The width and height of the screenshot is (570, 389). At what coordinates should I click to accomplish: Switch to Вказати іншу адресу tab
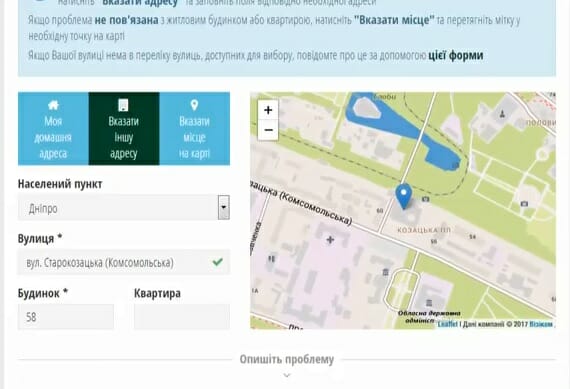(x=124, y=129)
